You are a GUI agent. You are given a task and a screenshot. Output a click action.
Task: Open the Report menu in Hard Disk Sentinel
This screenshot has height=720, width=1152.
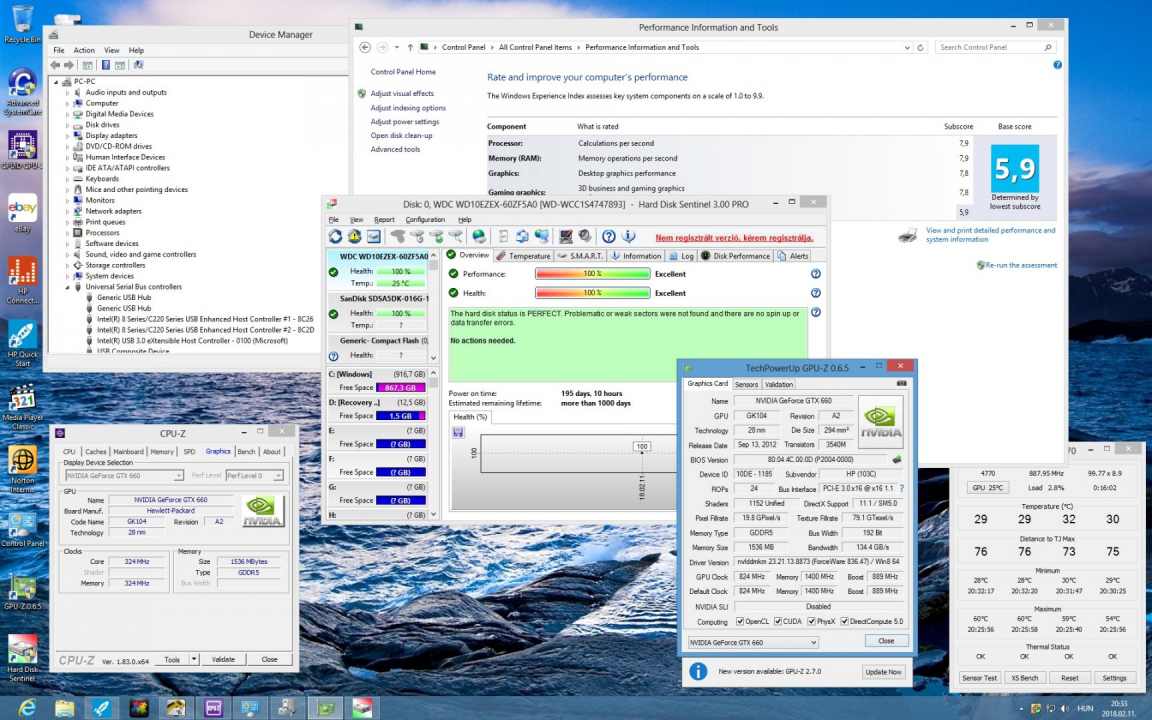tap(384, 220)
